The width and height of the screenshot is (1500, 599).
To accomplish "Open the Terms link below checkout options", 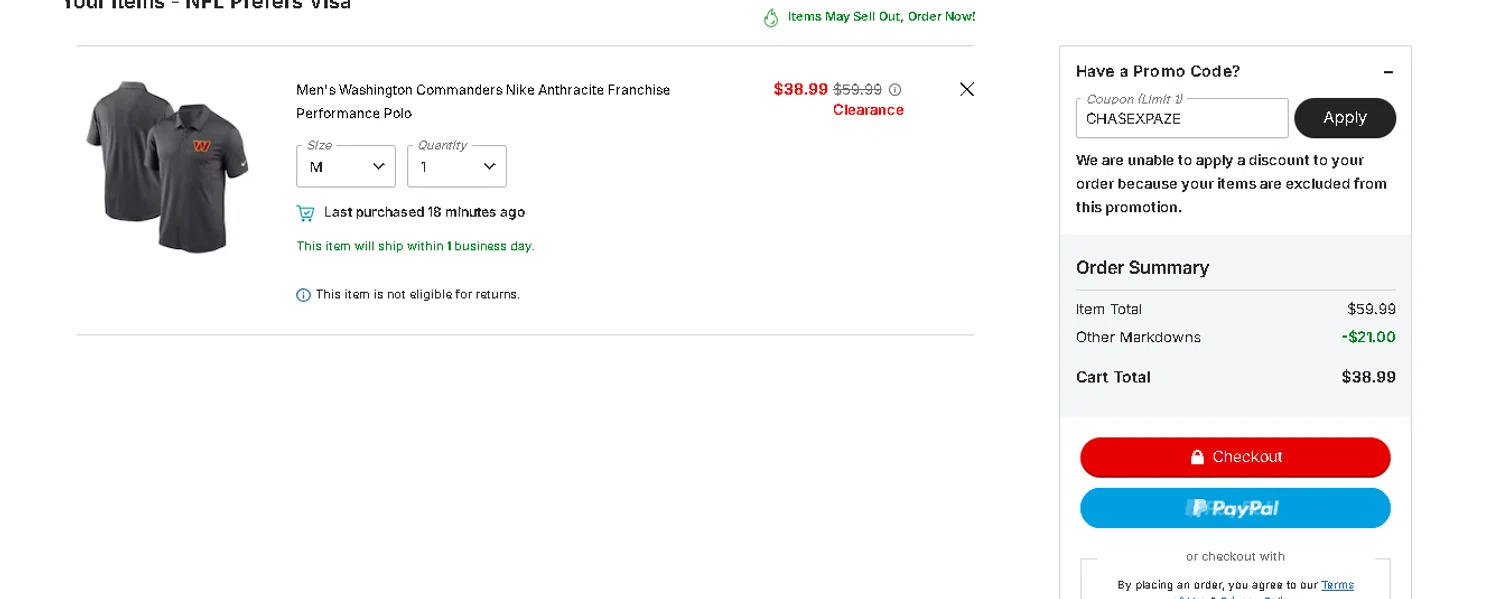I will coord(1337,585).
